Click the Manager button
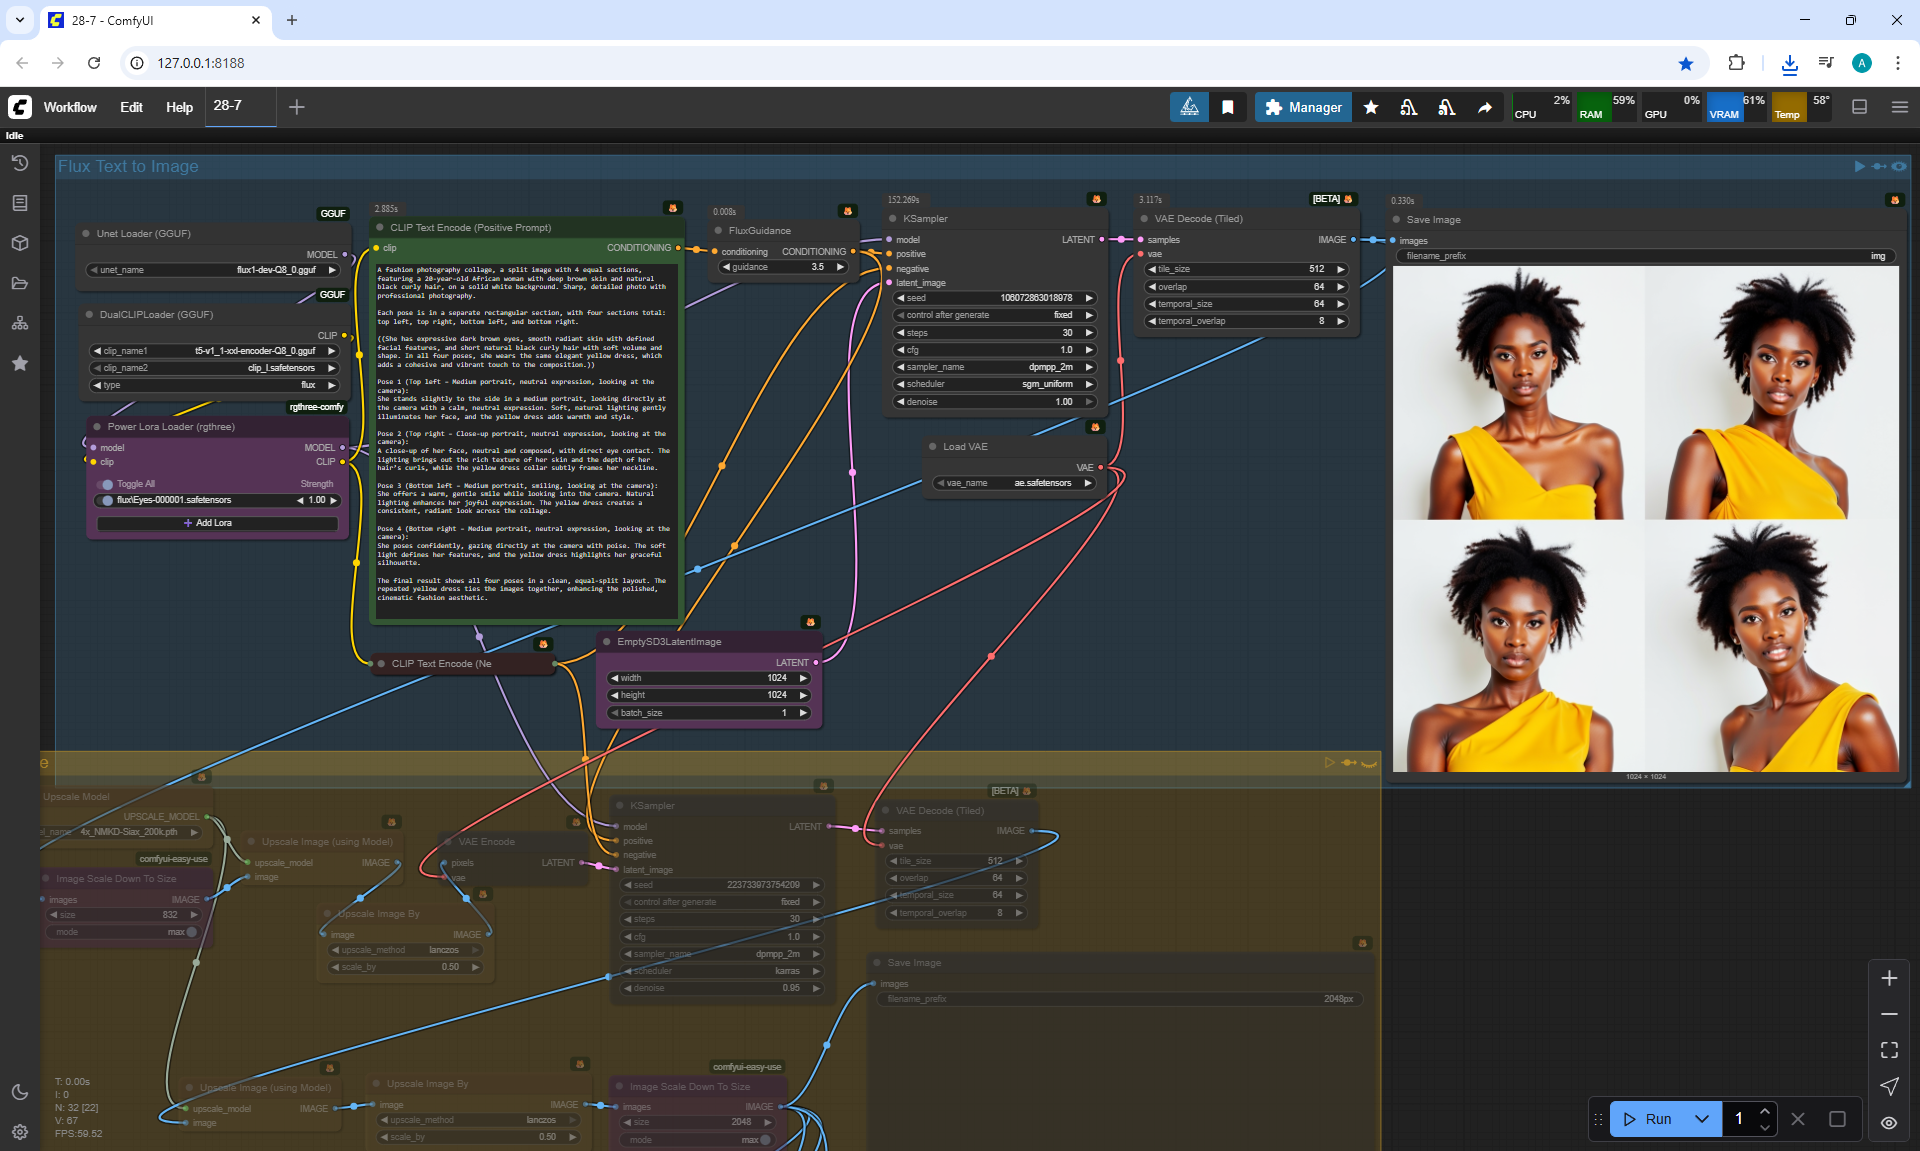The image size is (1920, 1151). click(x=1303, y=107)
